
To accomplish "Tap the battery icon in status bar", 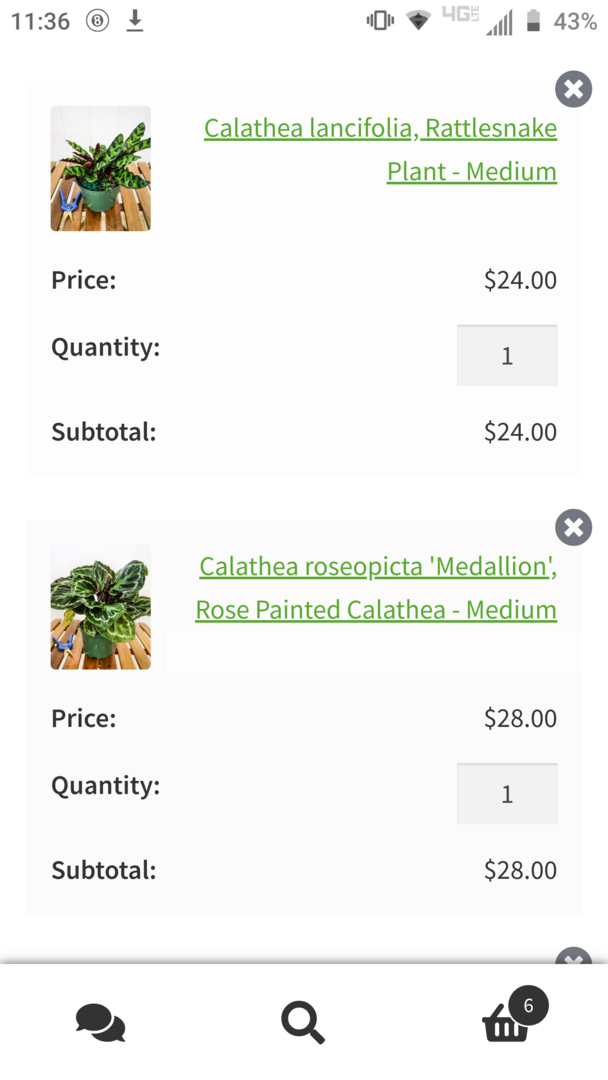I will click(534, 21).
